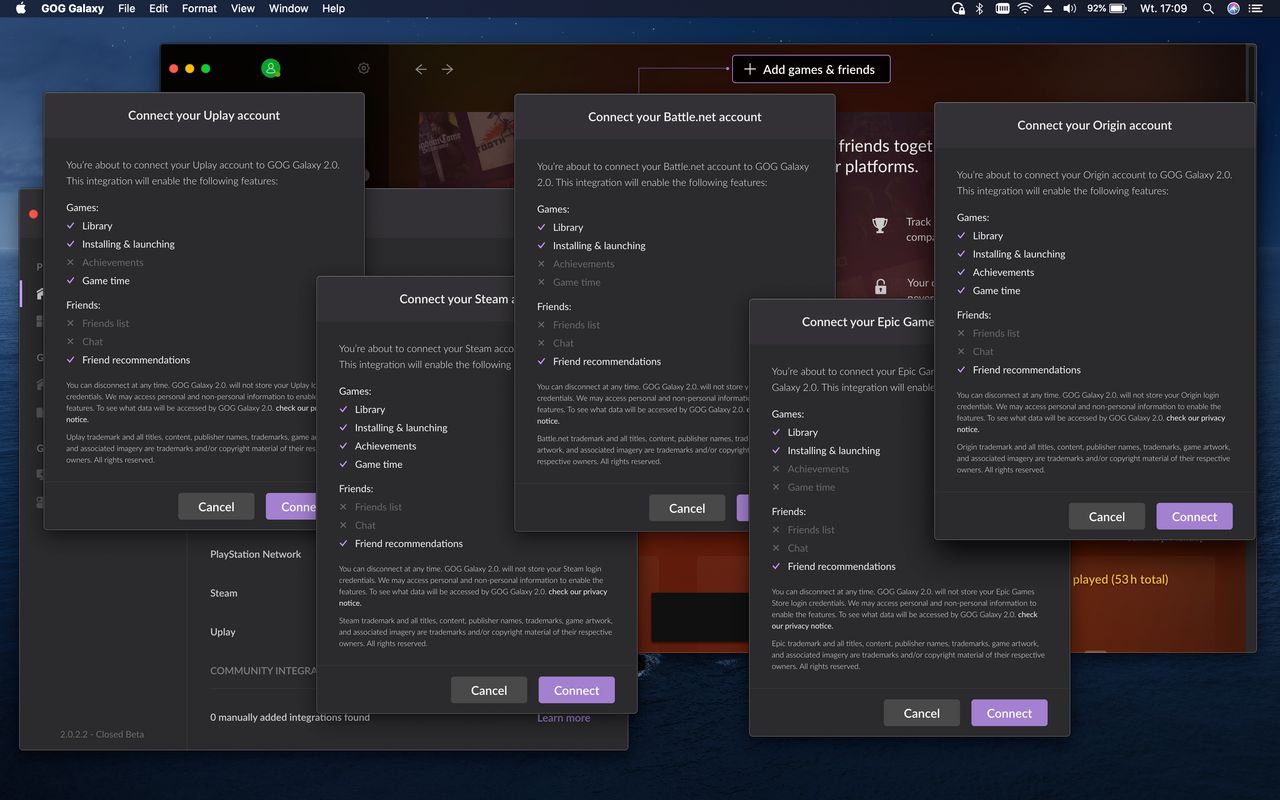Cancel the Battle.net account connection dialog
Viewport: 1280px width, 800px height.
[687, 508]
